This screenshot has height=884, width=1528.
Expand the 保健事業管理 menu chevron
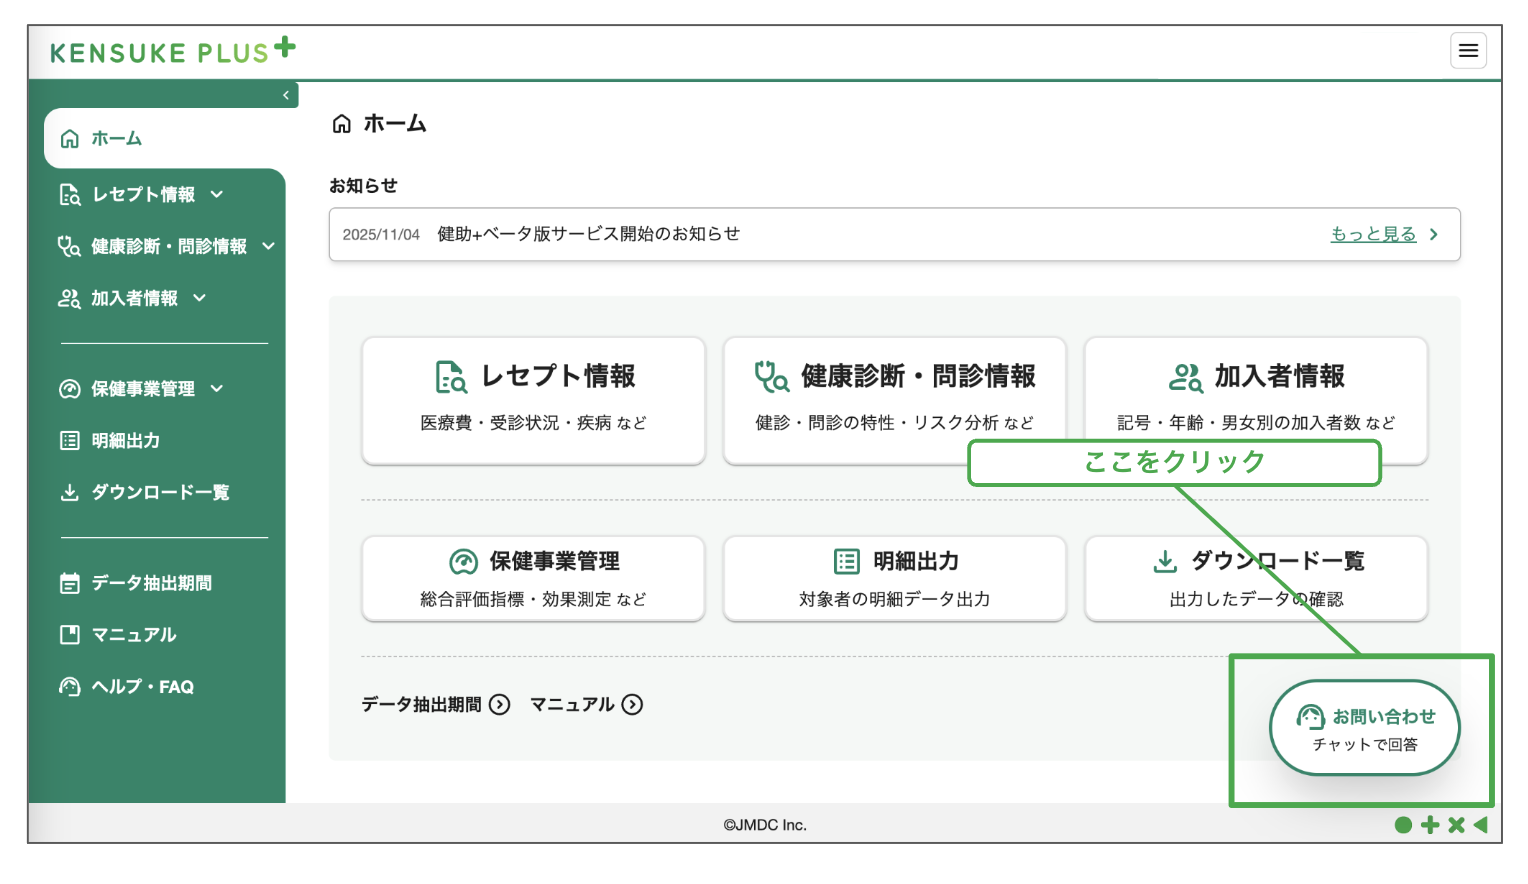(218, 389)
